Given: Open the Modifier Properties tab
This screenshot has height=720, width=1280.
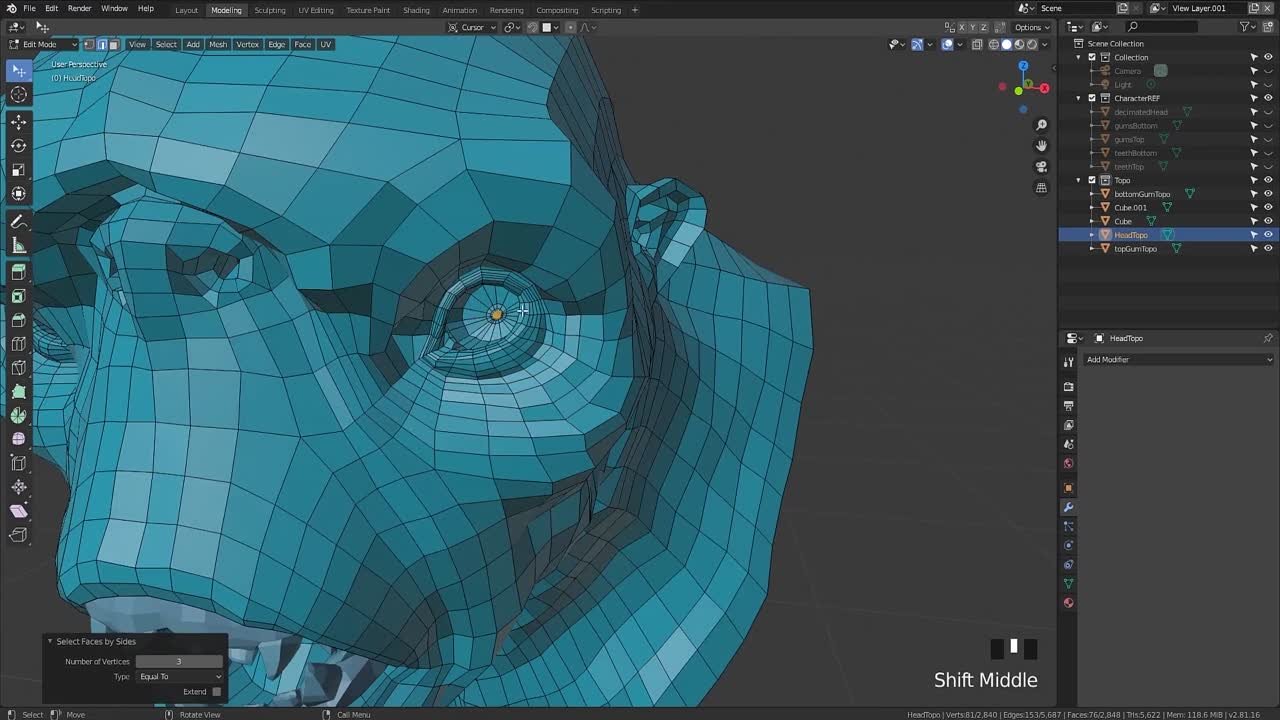Looking at the screenshot, I should click(x=1068, y=508).
